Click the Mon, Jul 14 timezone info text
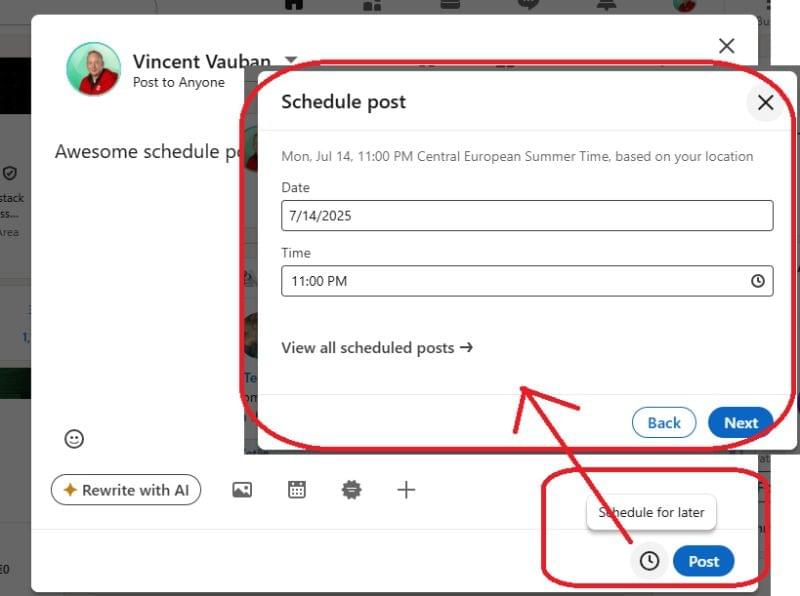The width and height of the screenshot is (800, 596). (517, 156)
